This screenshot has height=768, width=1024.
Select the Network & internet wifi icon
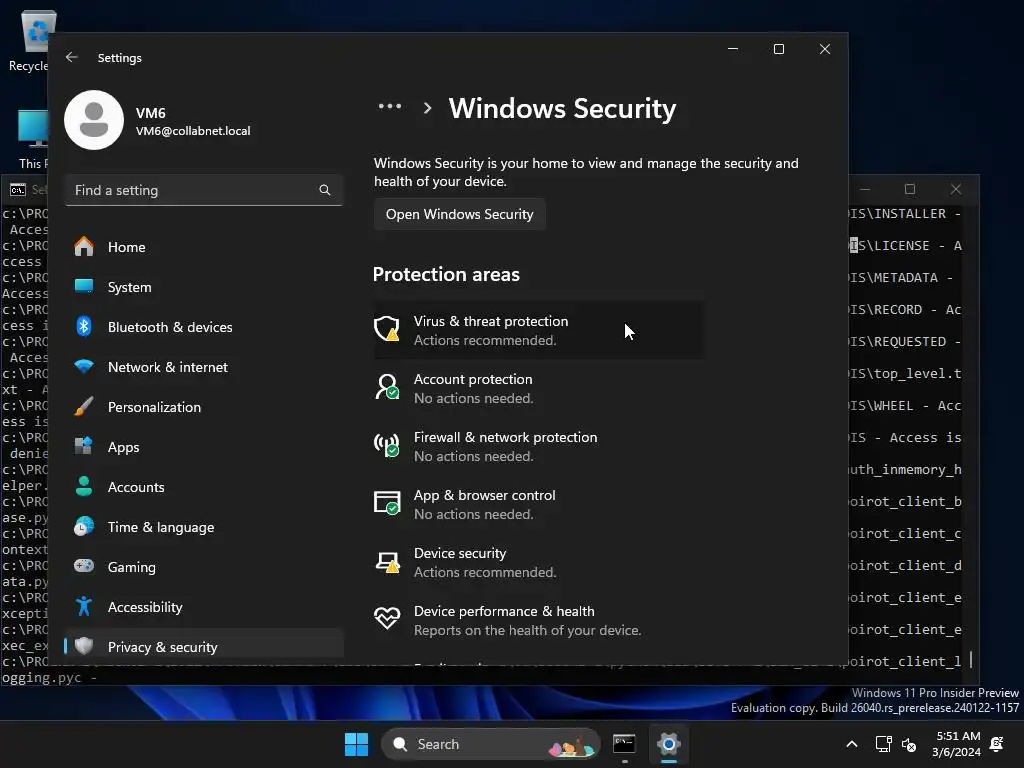[84, 367]
